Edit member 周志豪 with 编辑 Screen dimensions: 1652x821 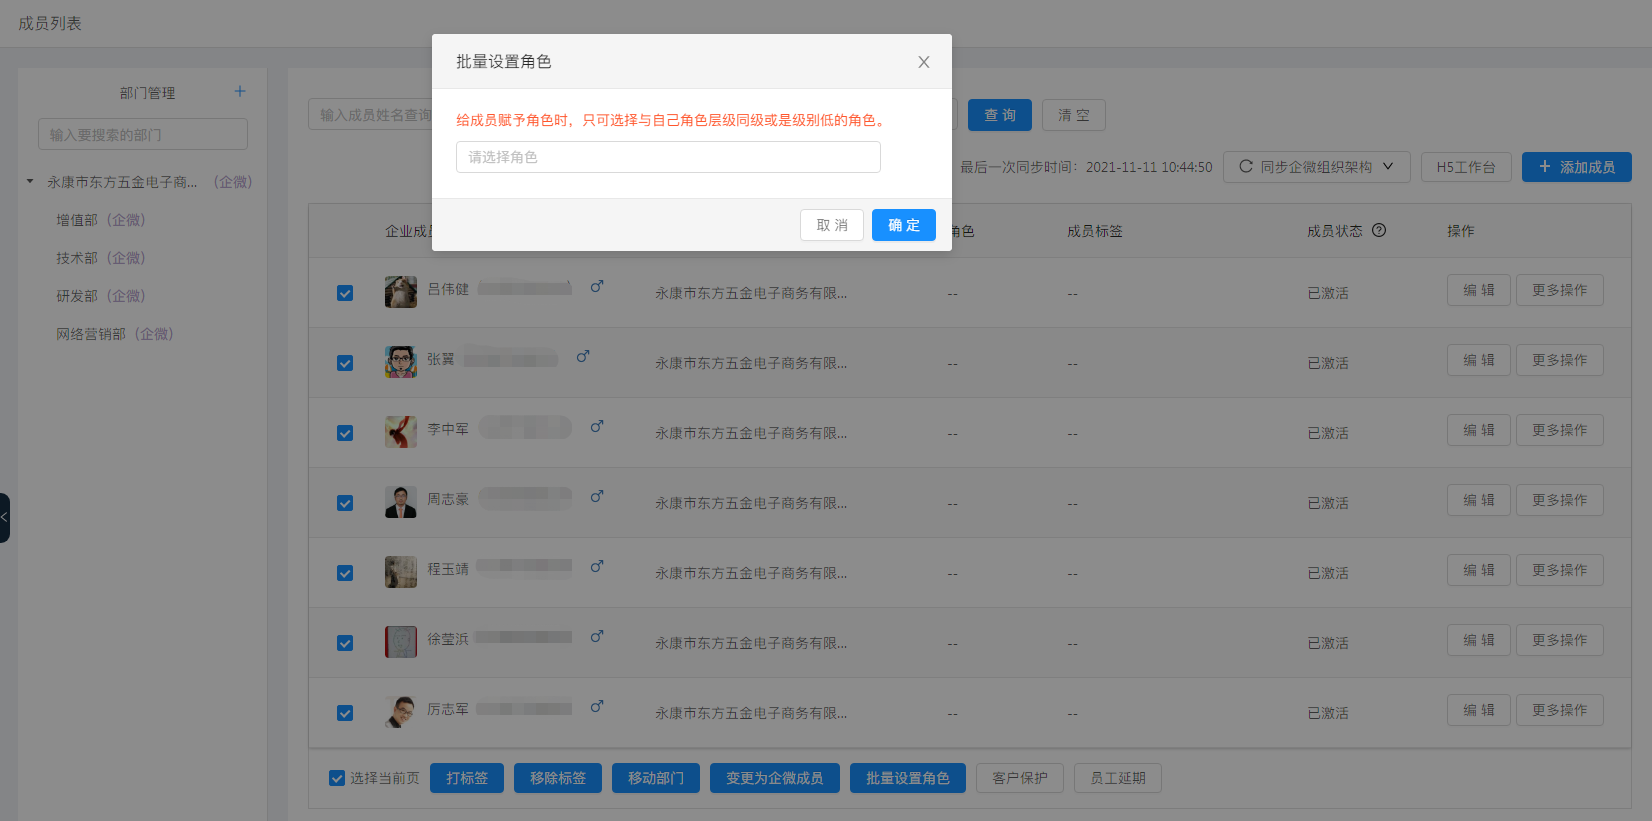tap(1479, 500)
